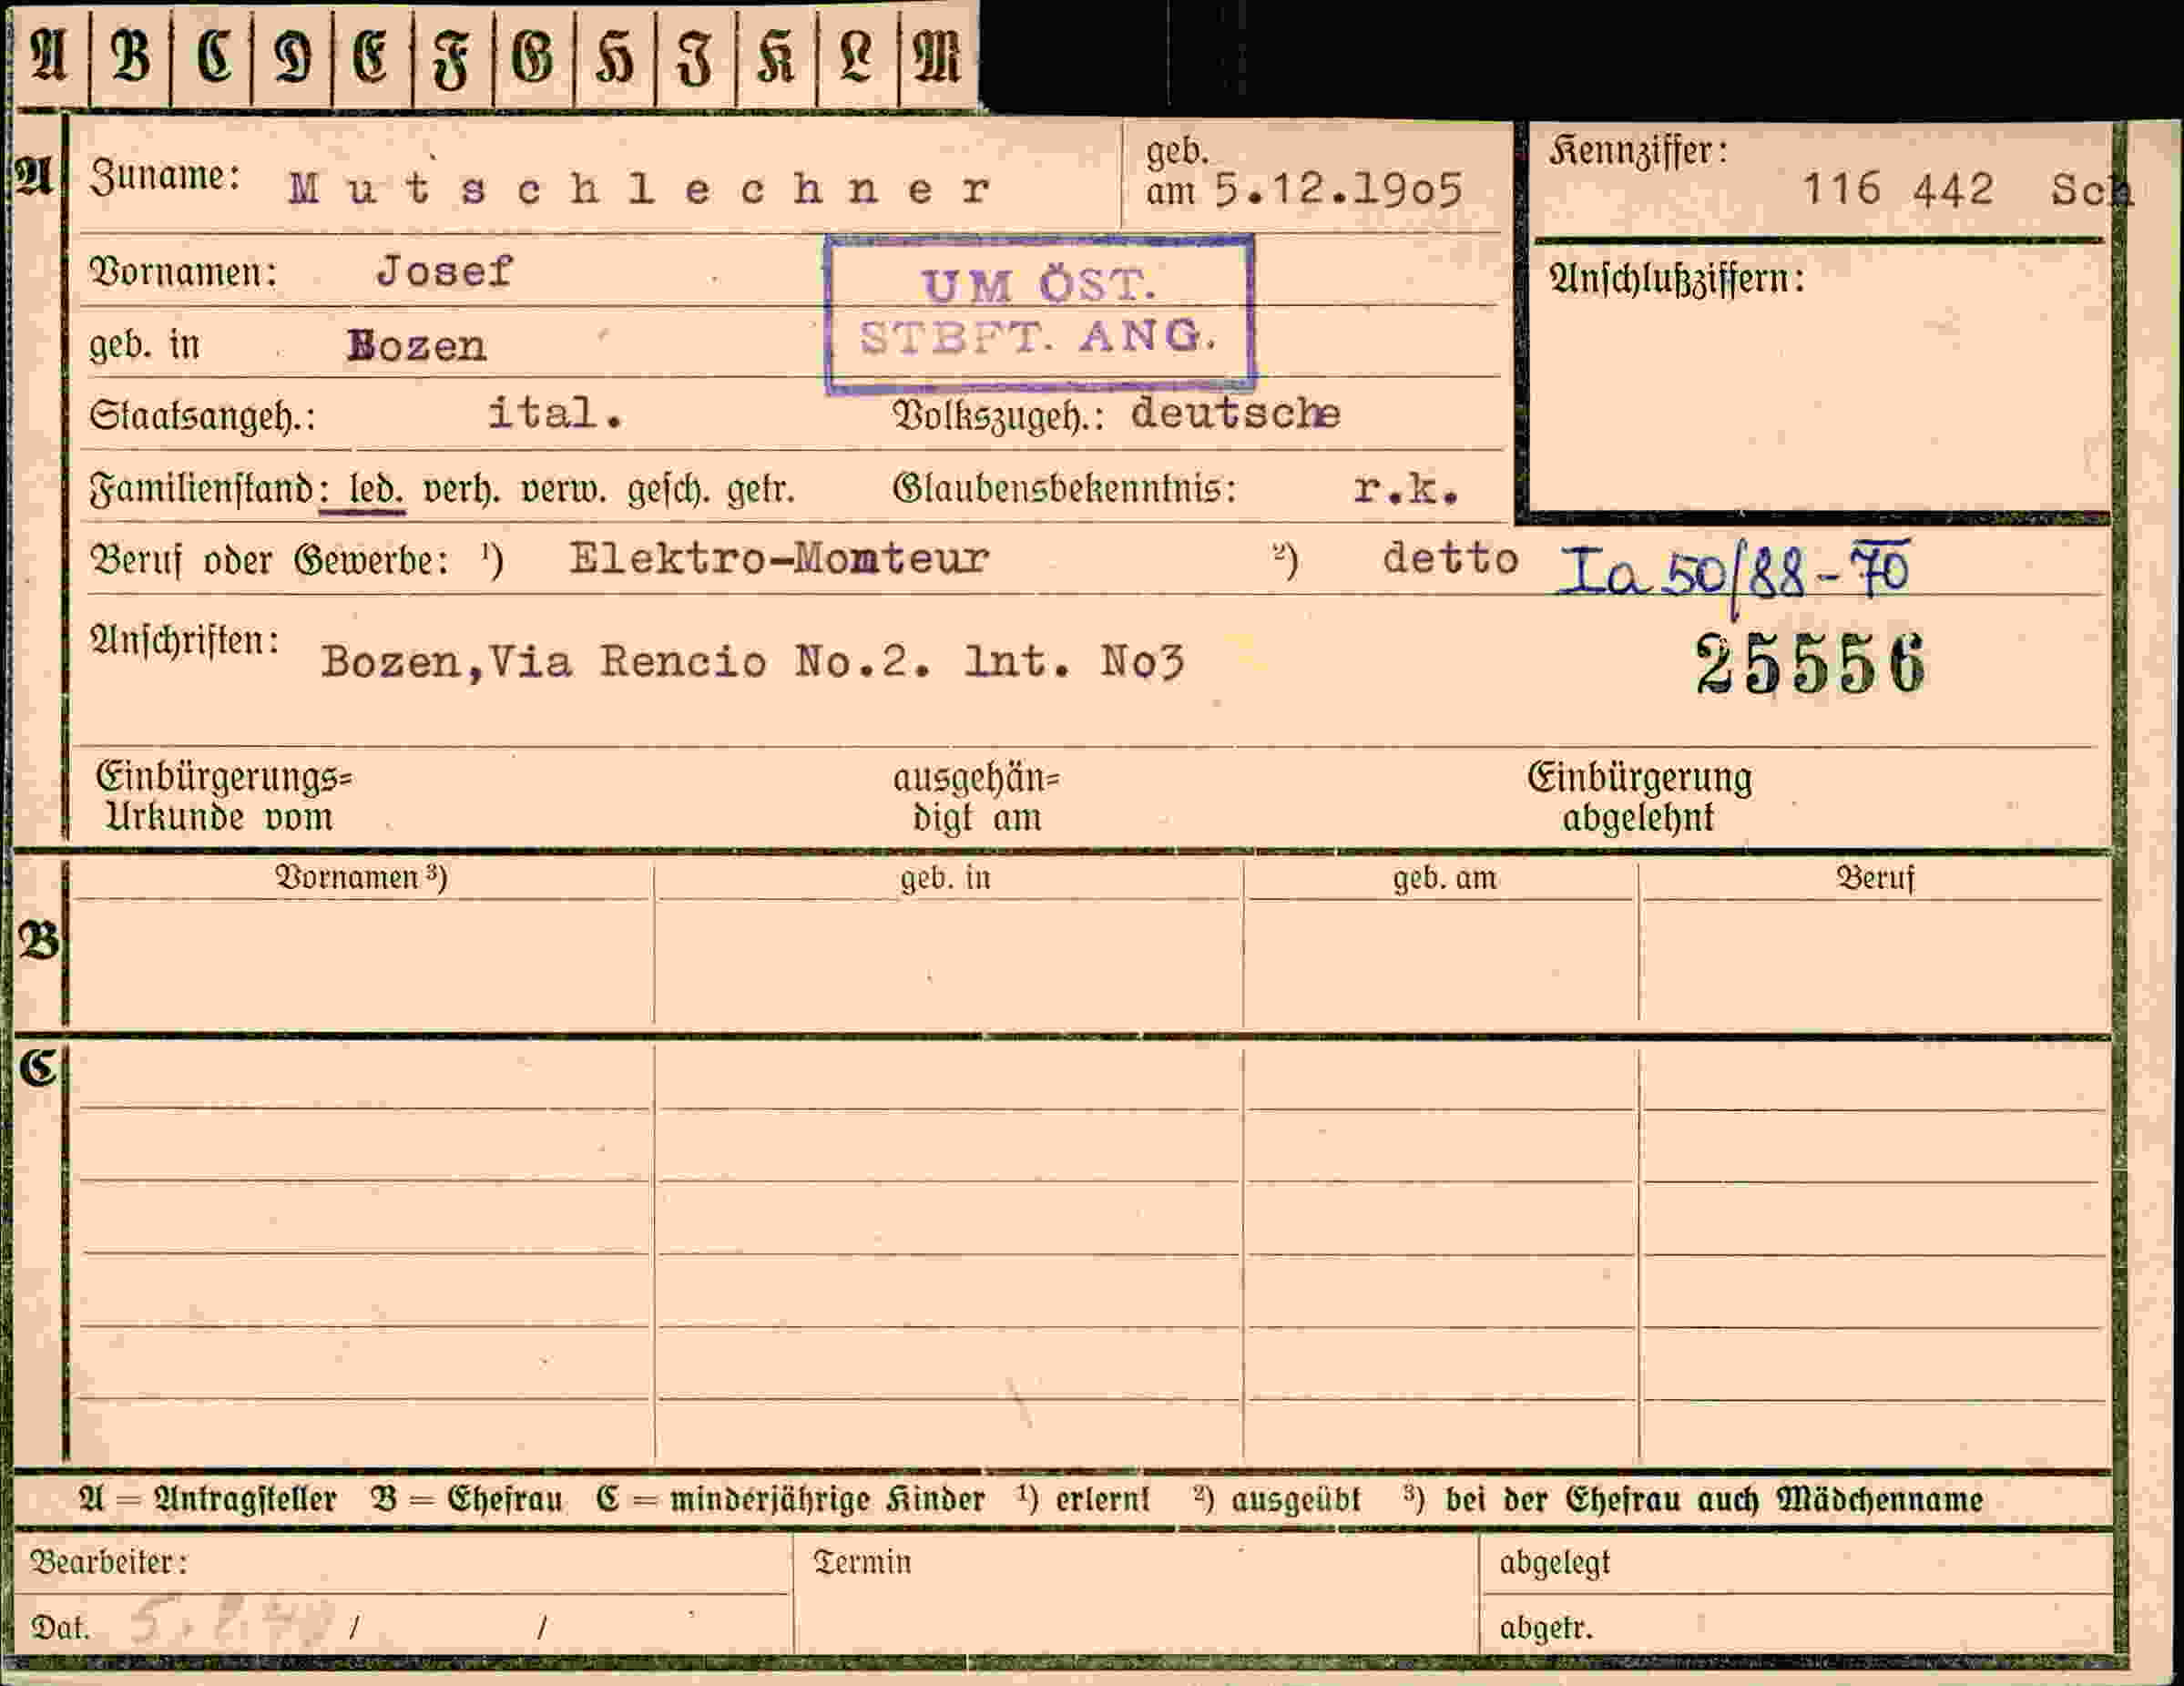The height and width of the screenshot is (1686, 2184).
Task: Click marital status option 'verw.'
Action: tap(563, 490)
